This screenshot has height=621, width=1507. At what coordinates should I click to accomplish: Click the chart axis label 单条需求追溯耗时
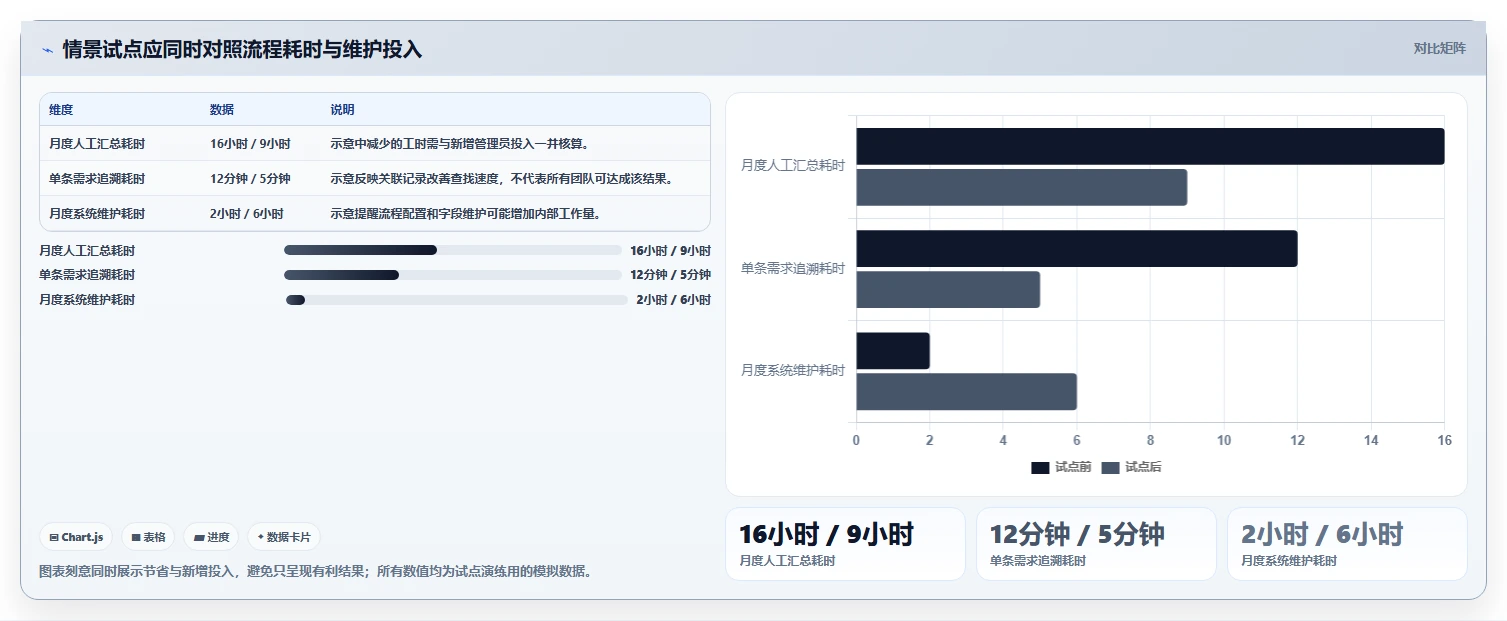click(793, 268)
